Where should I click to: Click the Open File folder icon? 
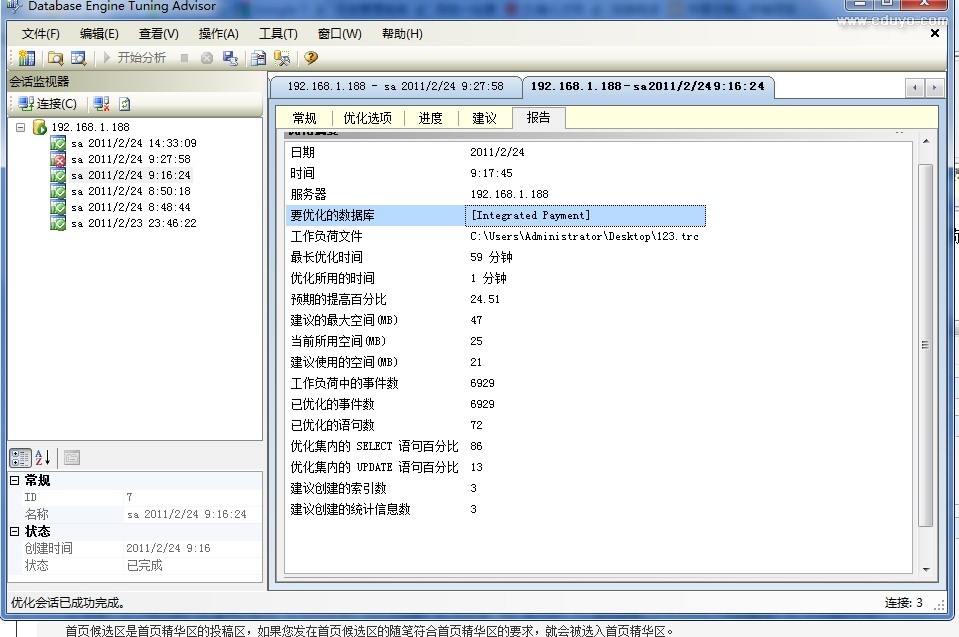pyautogui.click(x=55, y=58)
